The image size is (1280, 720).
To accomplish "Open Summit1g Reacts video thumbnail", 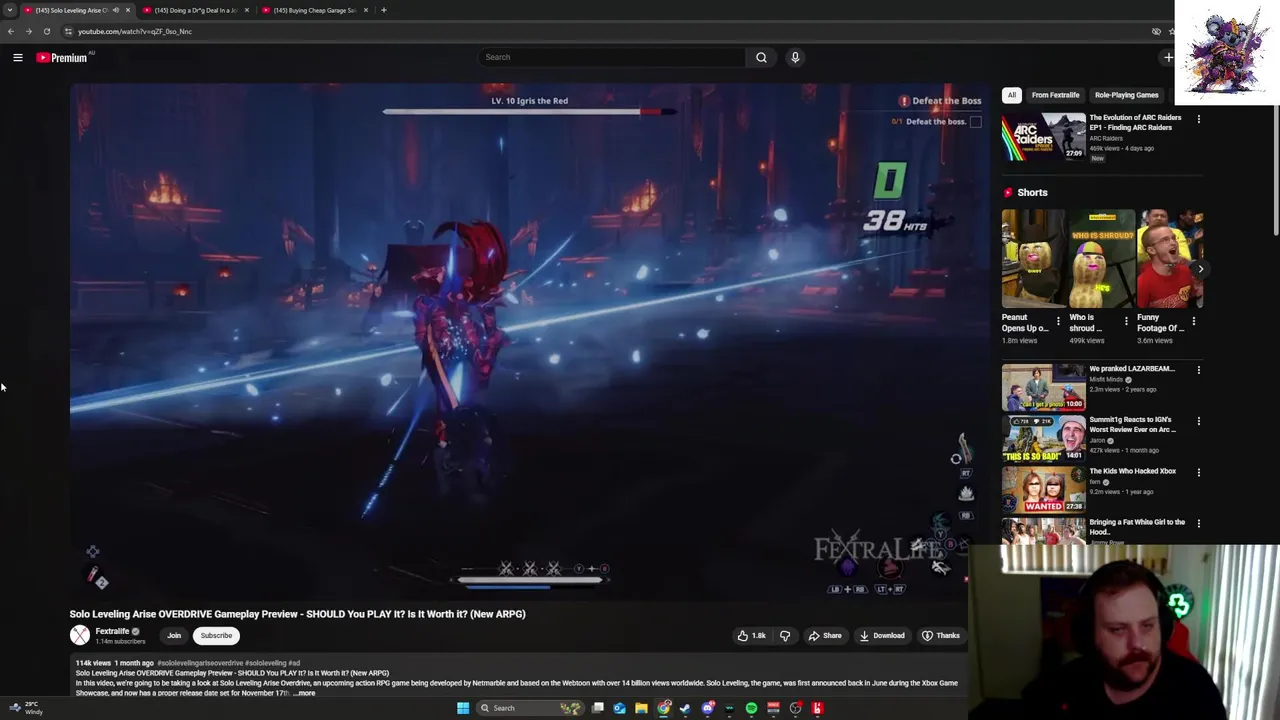I will (x=1043, y=438).
